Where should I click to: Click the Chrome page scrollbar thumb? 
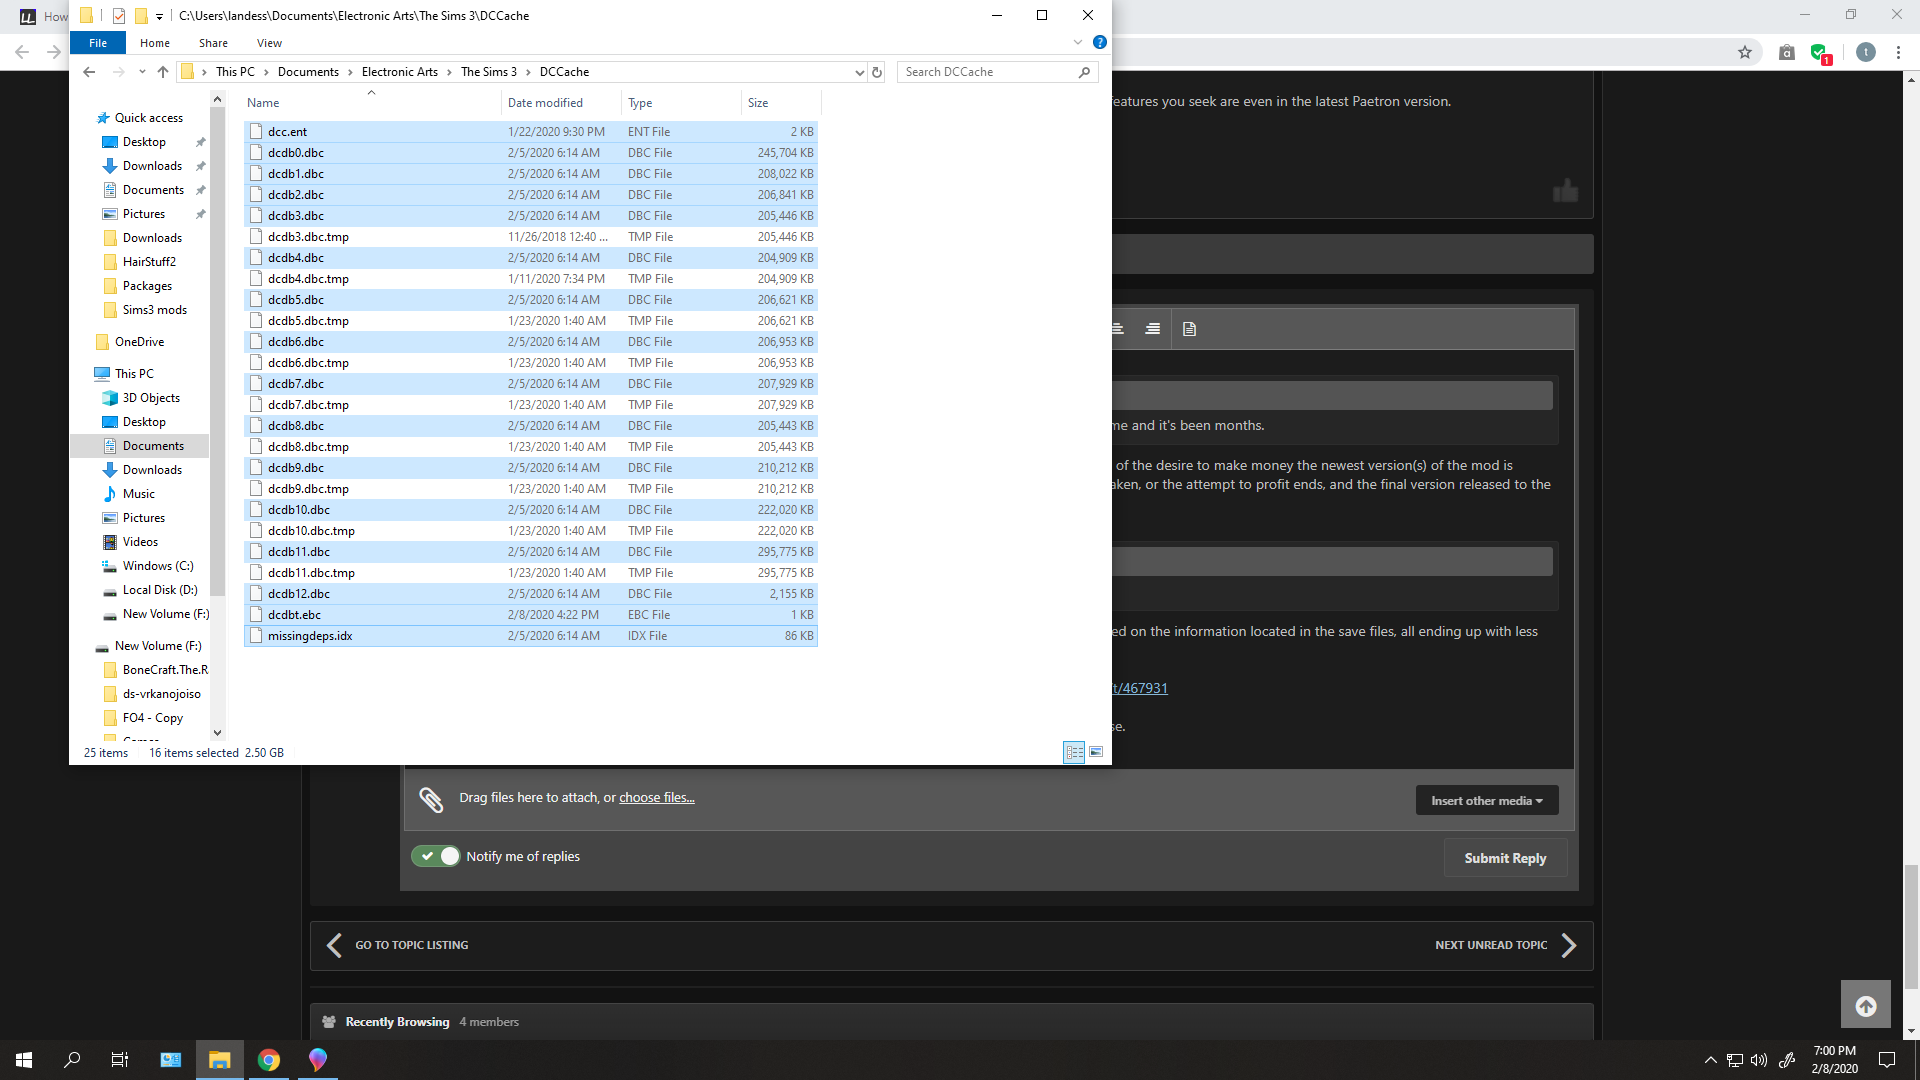[1911, 926]
